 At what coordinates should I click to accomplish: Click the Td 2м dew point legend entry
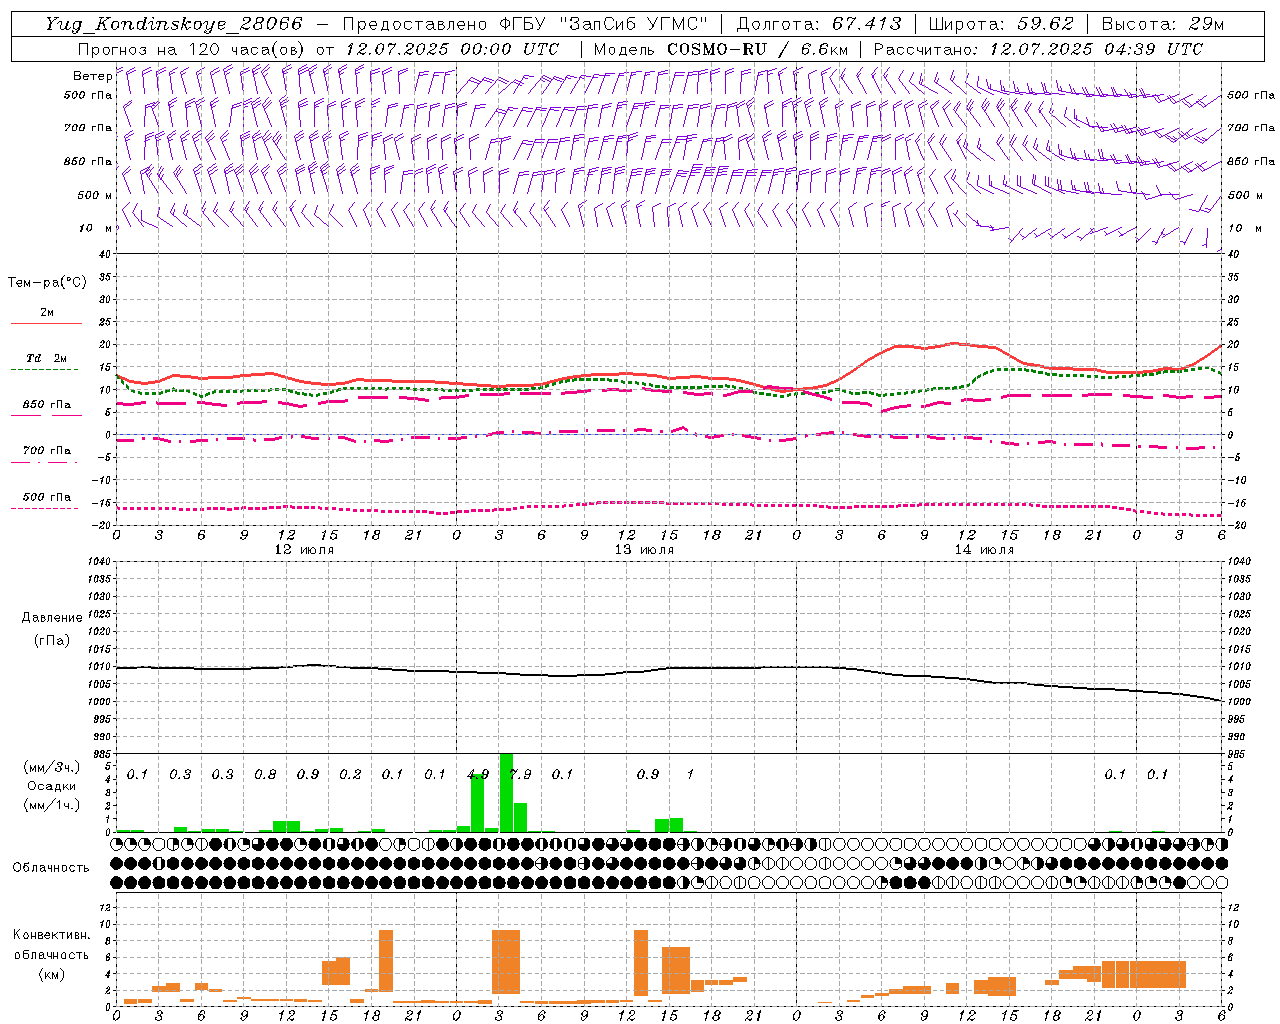click(47, 358)
